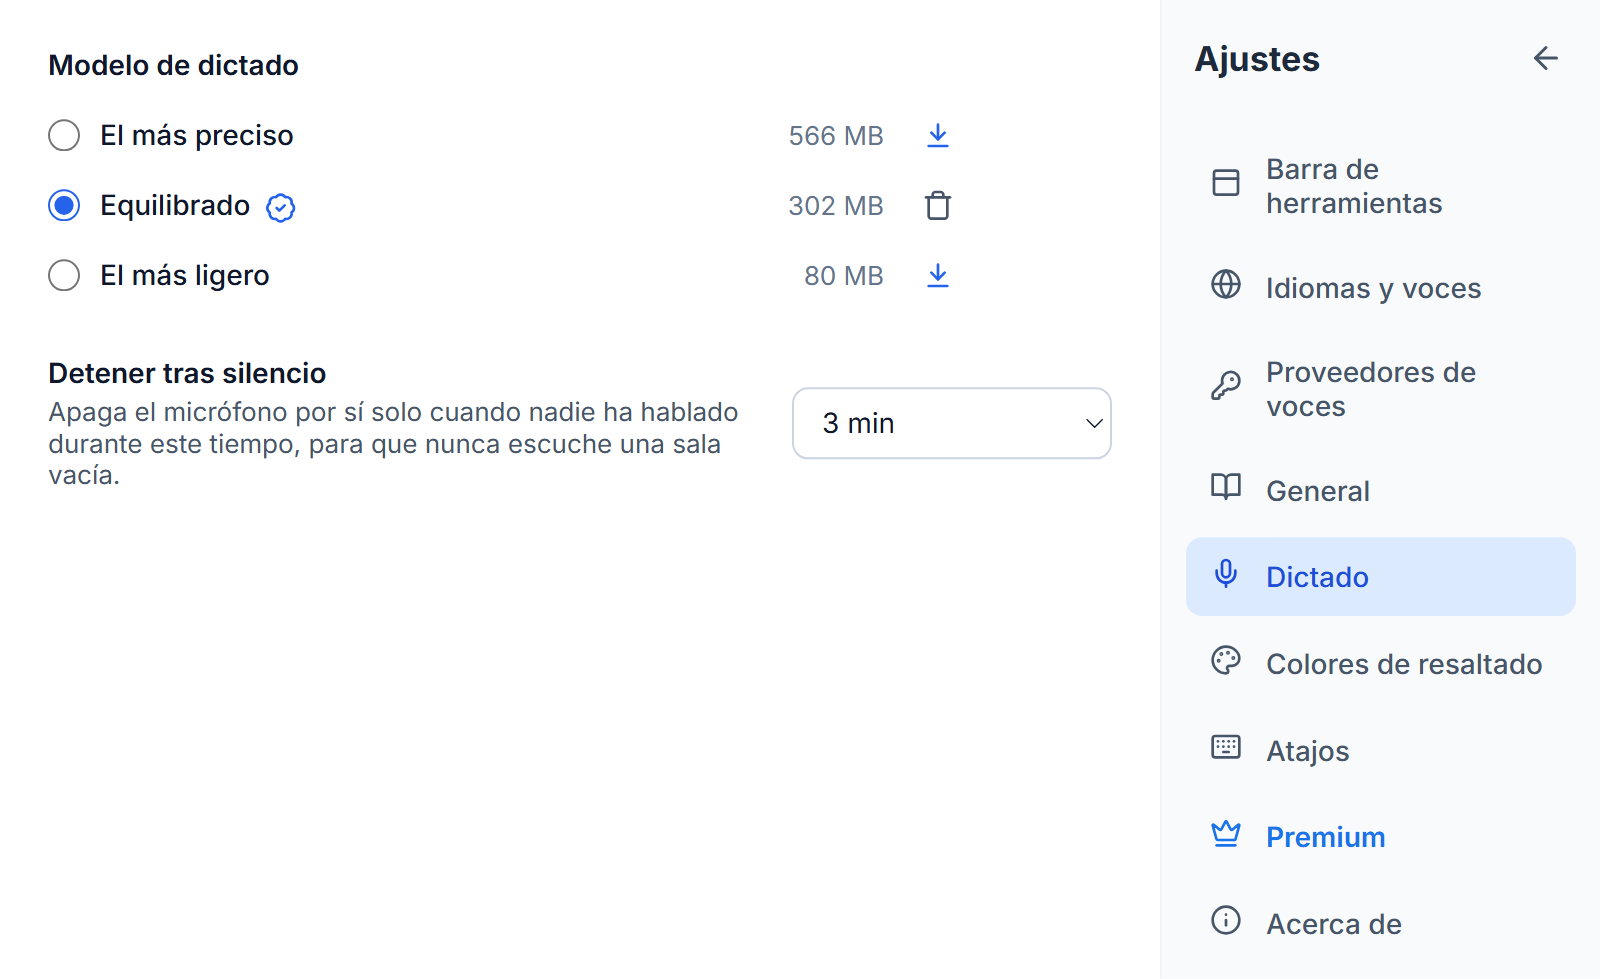Click the crown icon next to Premium
Viewport: 1600px width, 979px height.
1226,834
